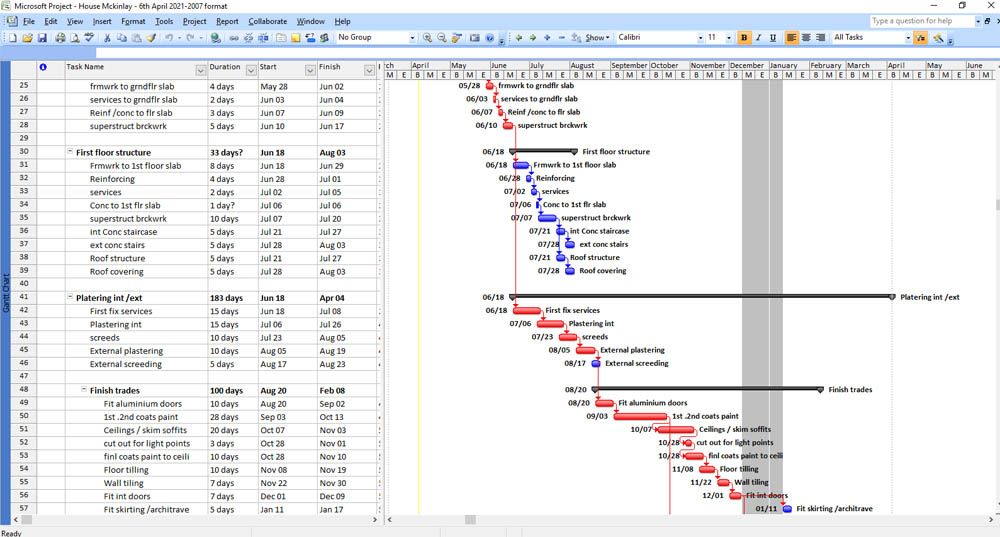Open the Collaborate menu

[x=268, y=21]
